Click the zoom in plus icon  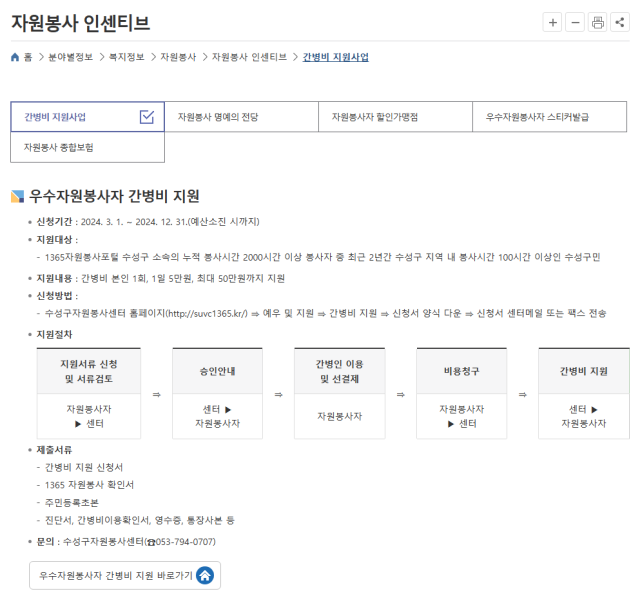pyautogui.click(x=553, y=22)
